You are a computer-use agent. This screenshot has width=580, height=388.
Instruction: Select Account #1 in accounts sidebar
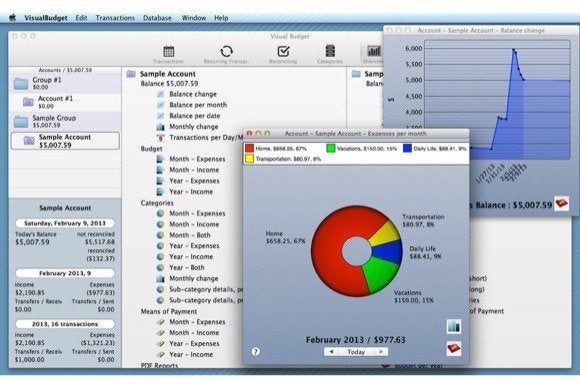point(65,102)
